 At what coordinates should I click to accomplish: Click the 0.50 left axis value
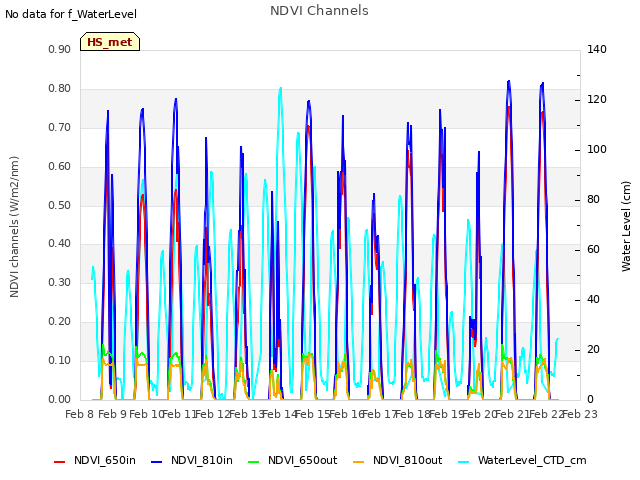(60, 205)
